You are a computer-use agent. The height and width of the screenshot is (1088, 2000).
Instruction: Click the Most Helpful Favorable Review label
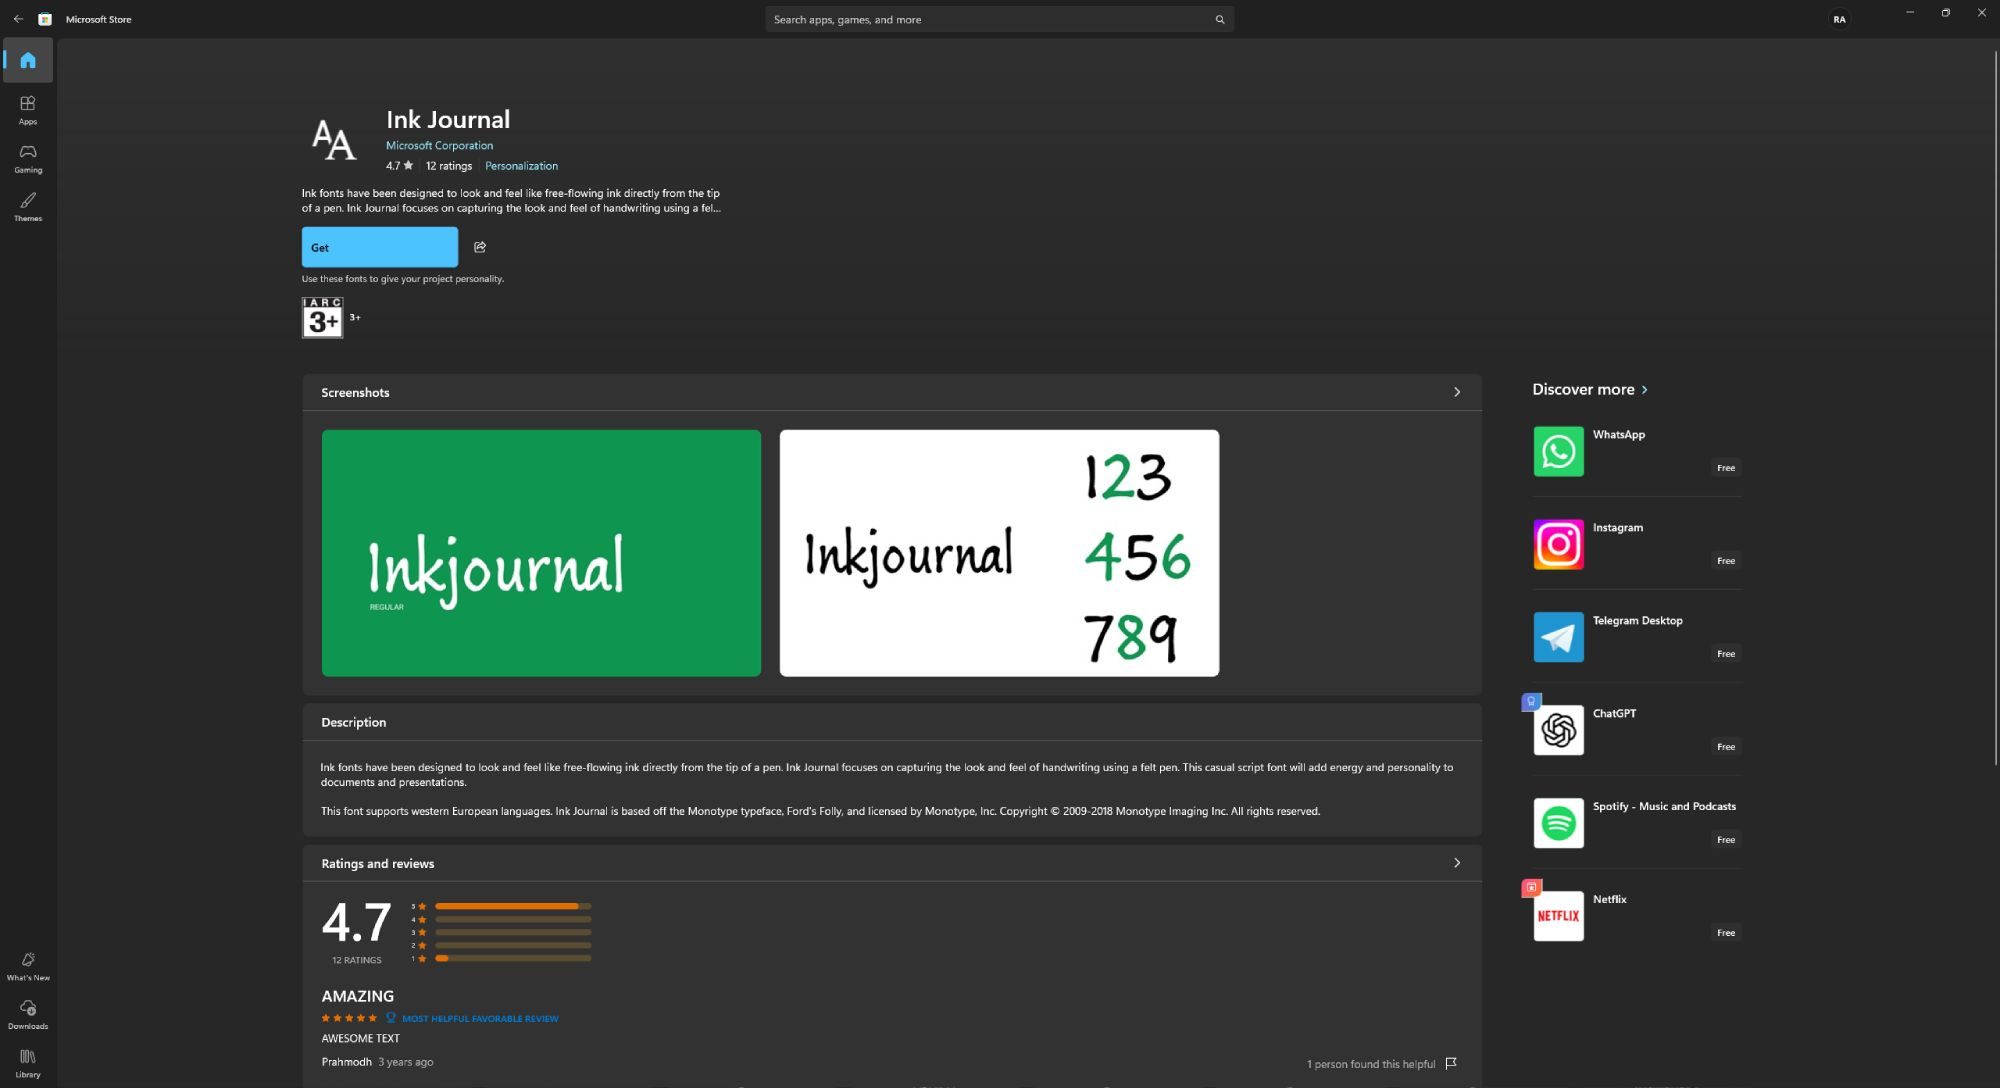[480, 1018]
